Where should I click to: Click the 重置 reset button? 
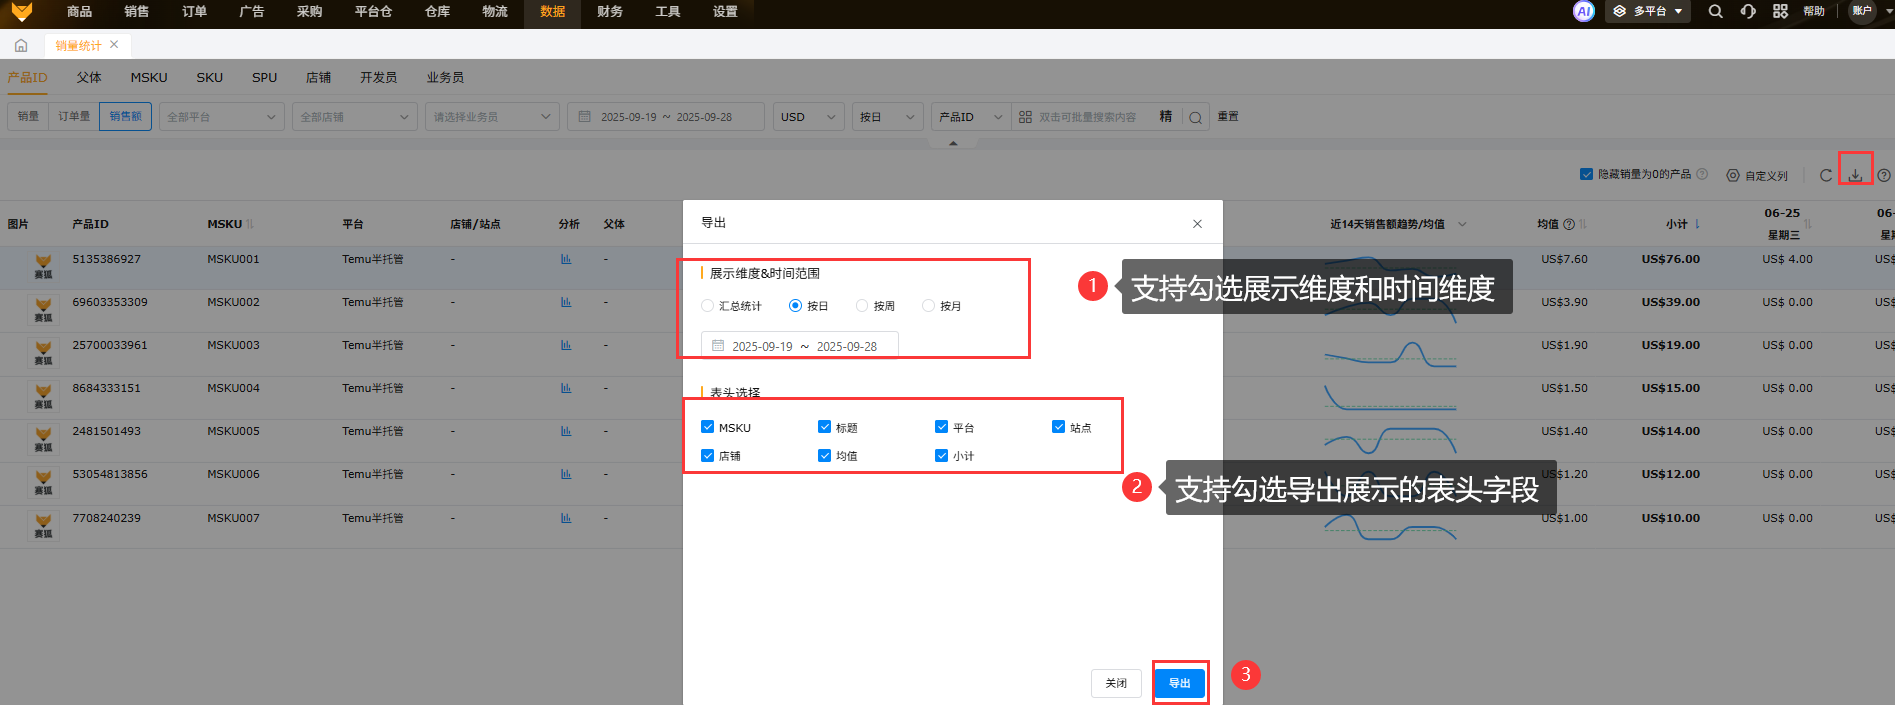pos(1228,117)
